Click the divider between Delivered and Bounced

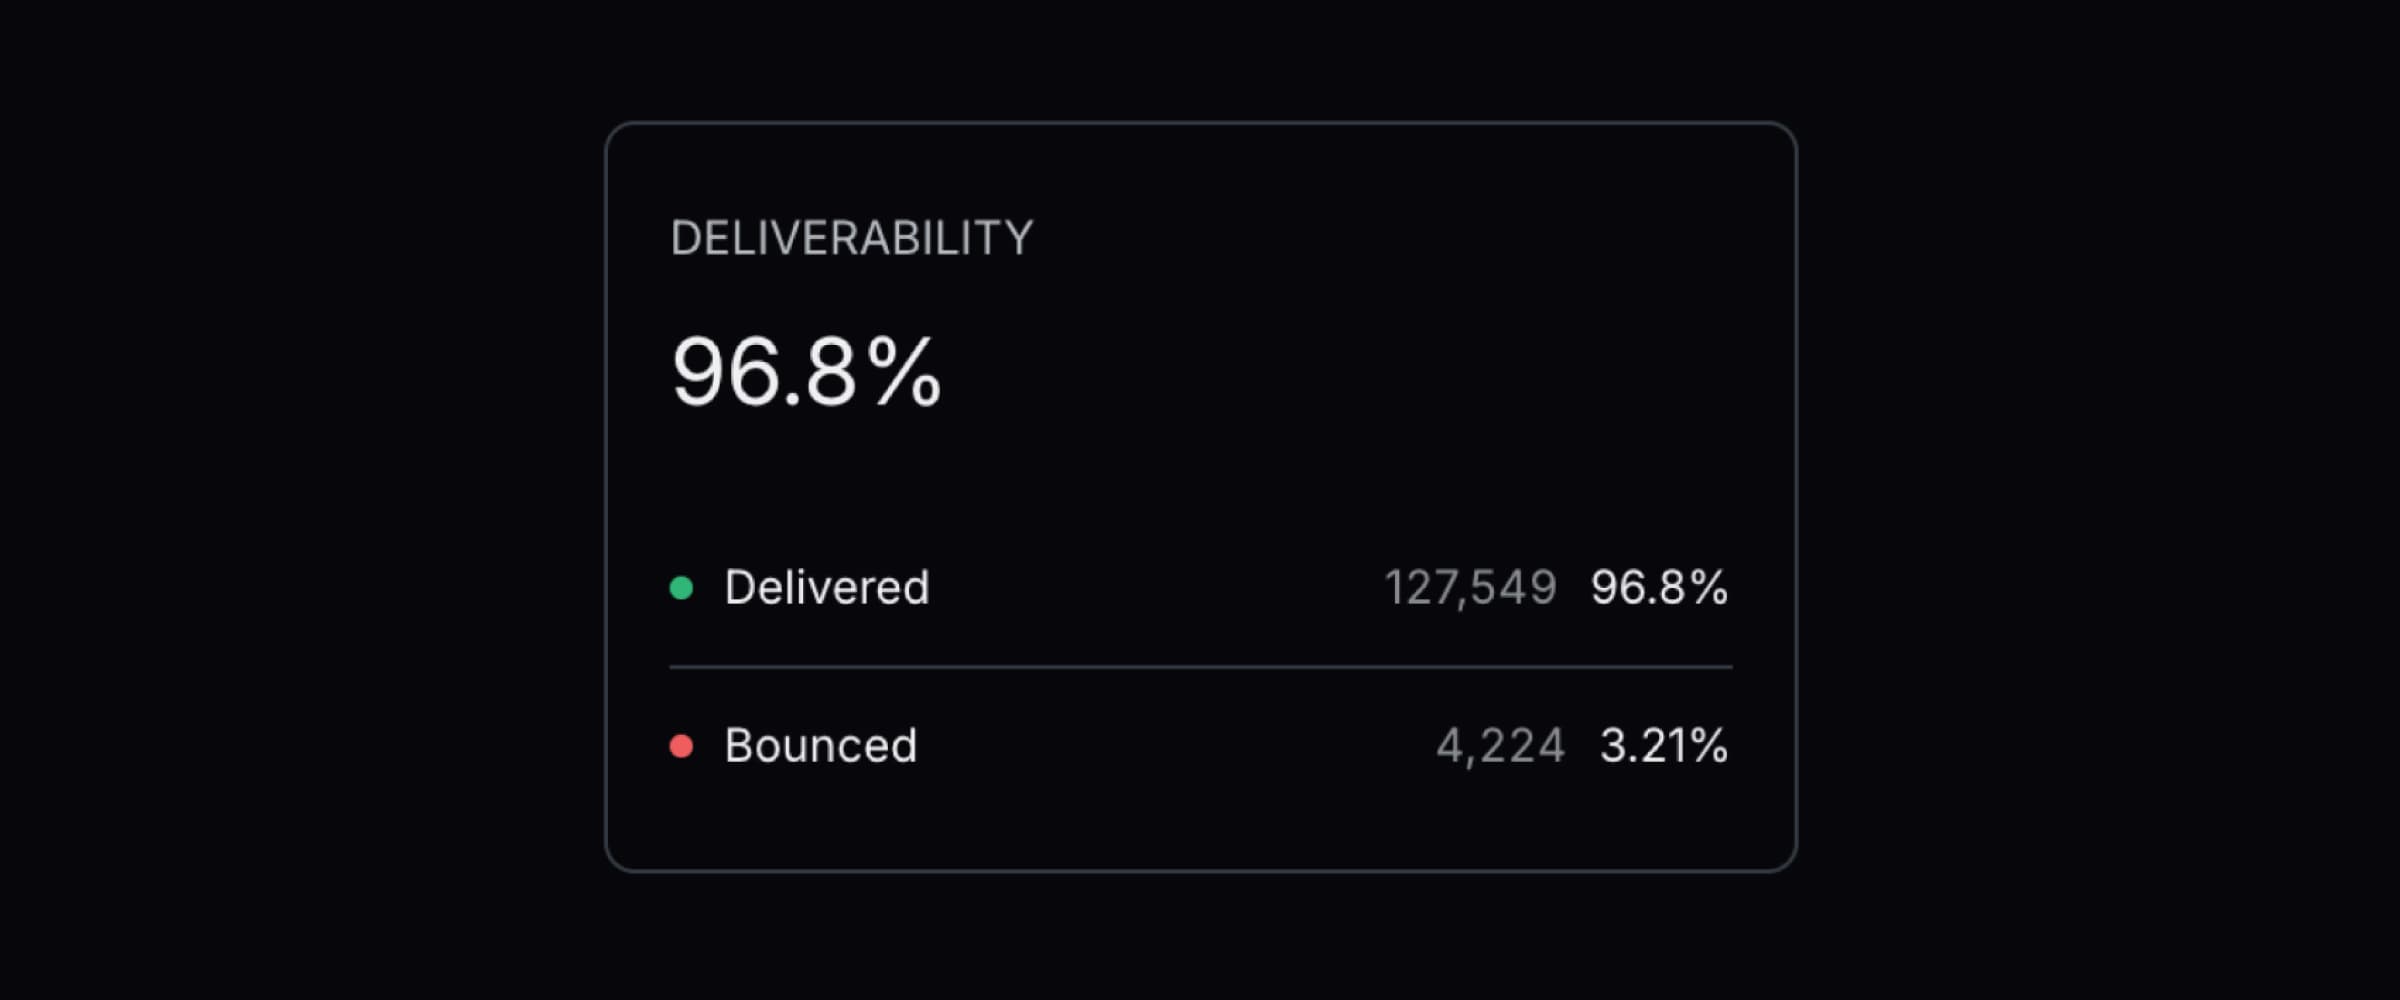tap(1200, 667)
